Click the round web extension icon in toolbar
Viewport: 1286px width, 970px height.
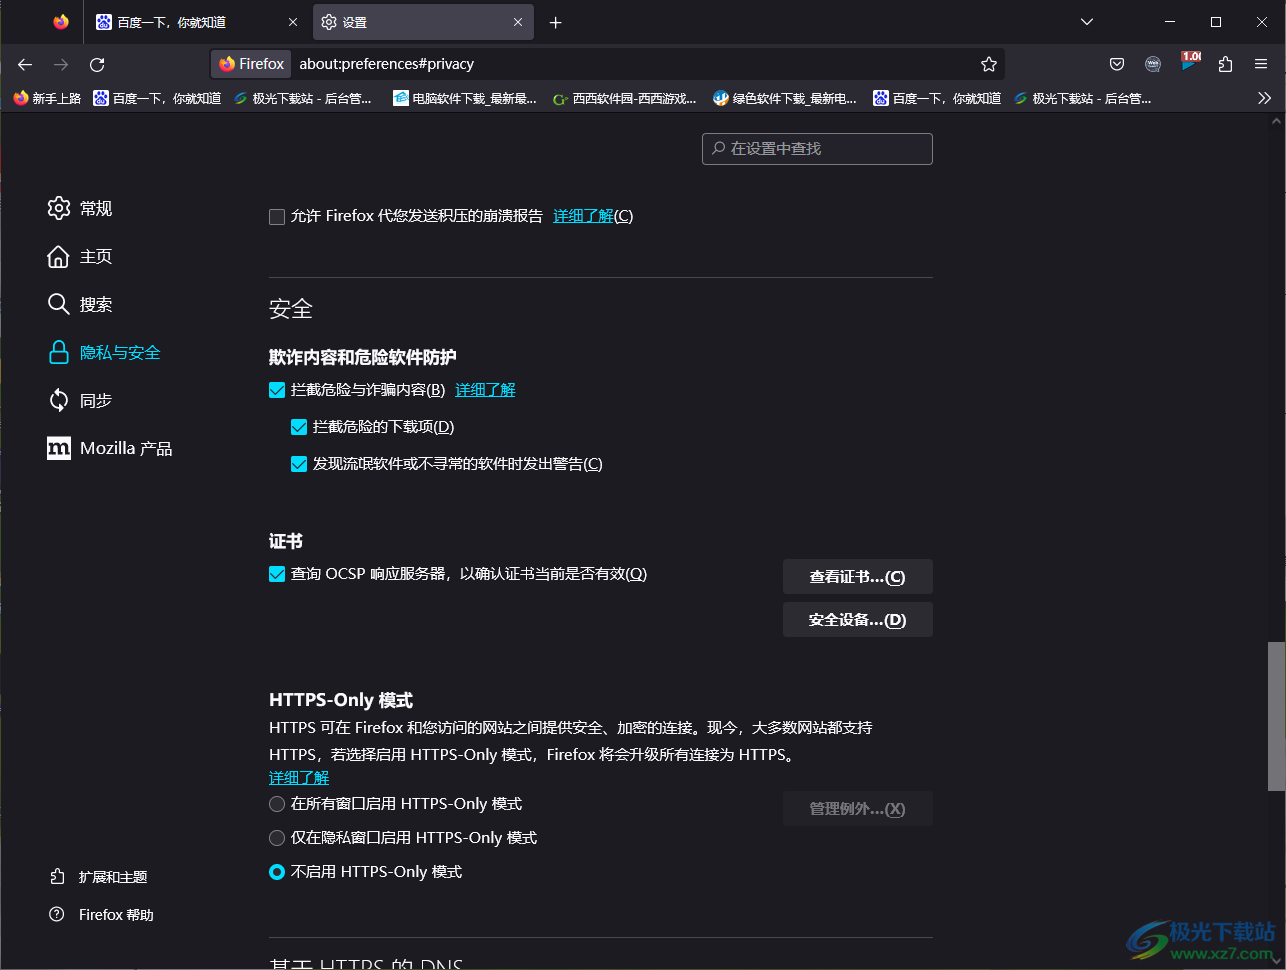point(1153,64)
